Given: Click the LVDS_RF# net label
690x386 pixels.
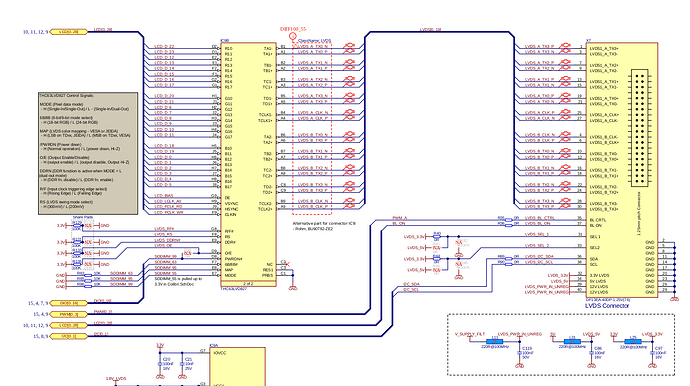Looking at the screenshot, I should [x=164, y=229].
